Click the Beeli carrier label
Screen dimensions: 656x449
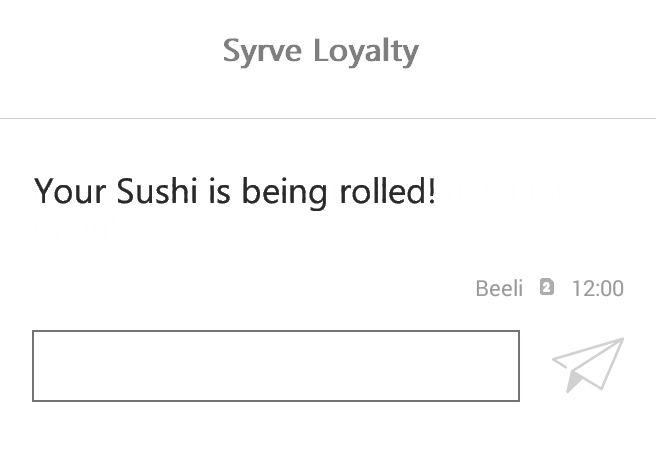[499, 289]
